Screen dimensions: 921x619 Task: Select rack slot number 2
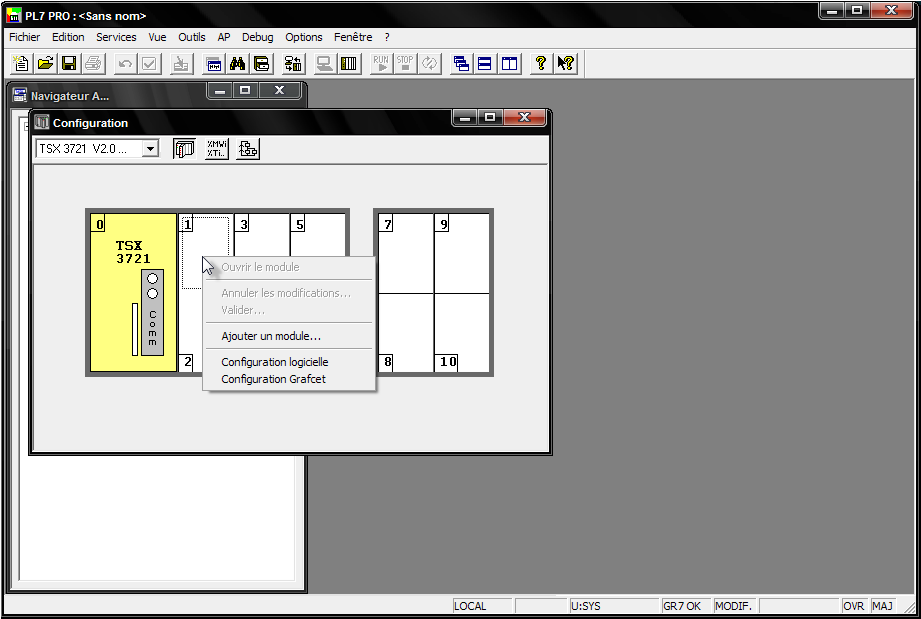point(190,332)
